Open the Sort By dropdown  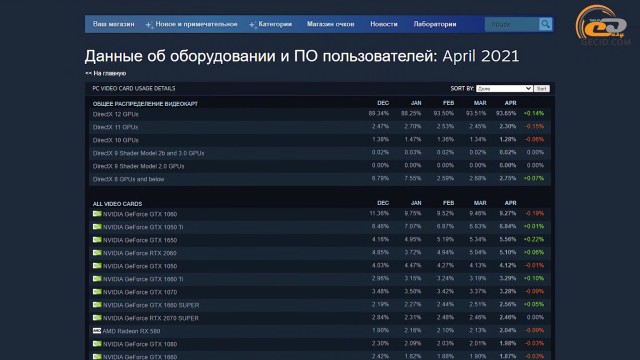click(504, 89)
